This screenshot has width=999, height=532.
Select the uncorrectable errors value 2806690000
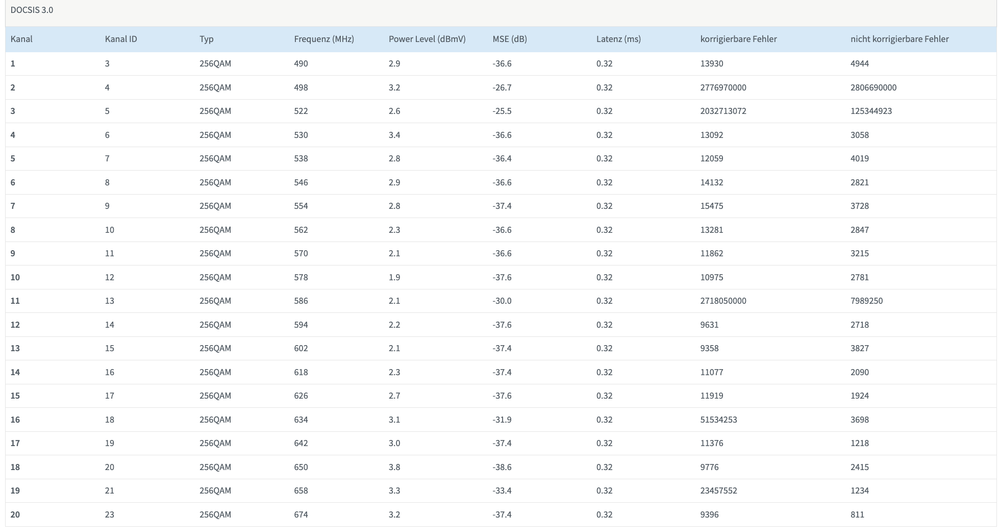873,87
